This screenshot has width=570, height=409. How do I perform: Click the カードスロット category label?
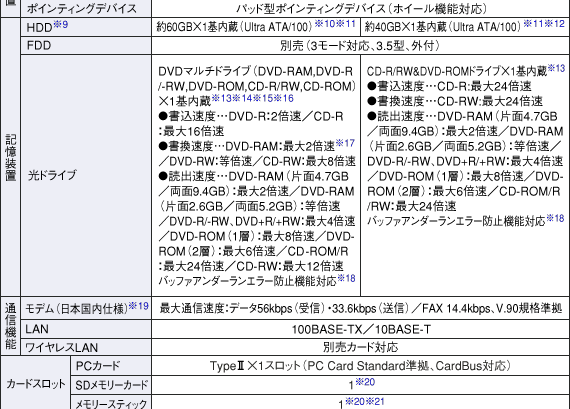(36, 384)
